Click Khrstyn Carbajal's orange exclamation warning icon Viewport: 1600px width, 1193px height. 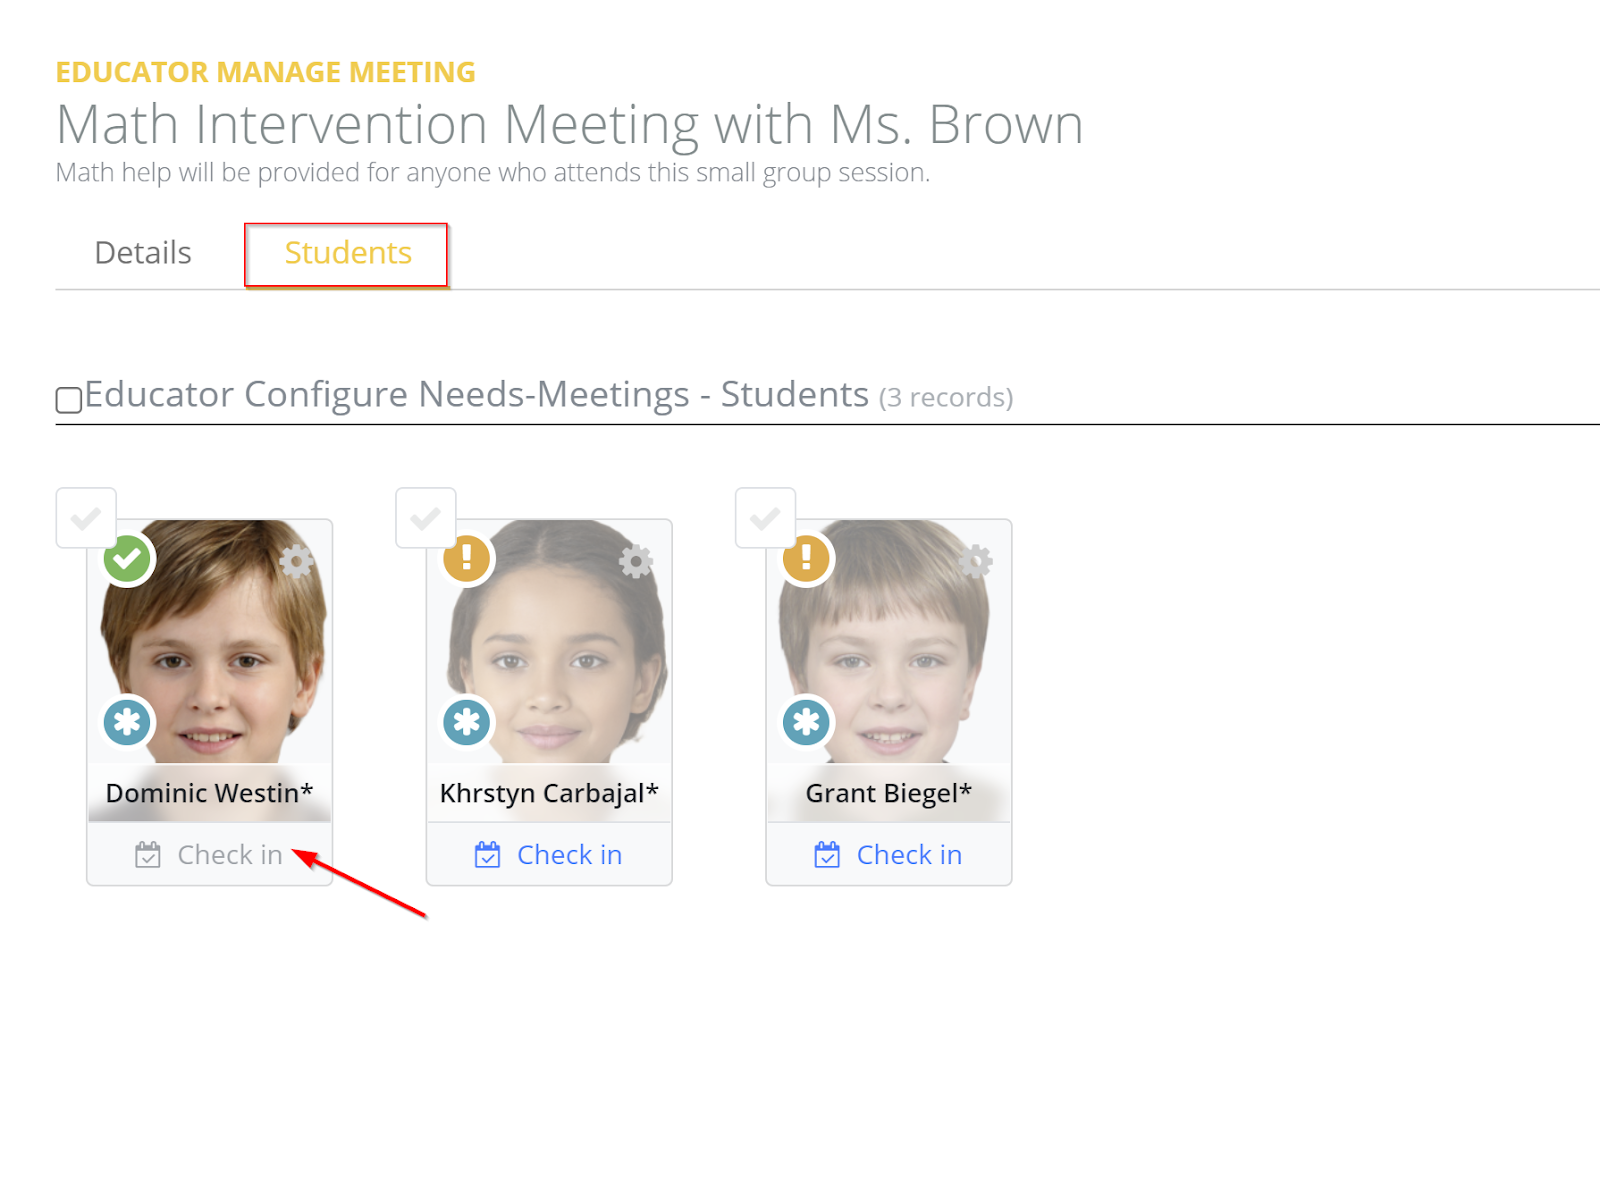click(x=467, y=559)
